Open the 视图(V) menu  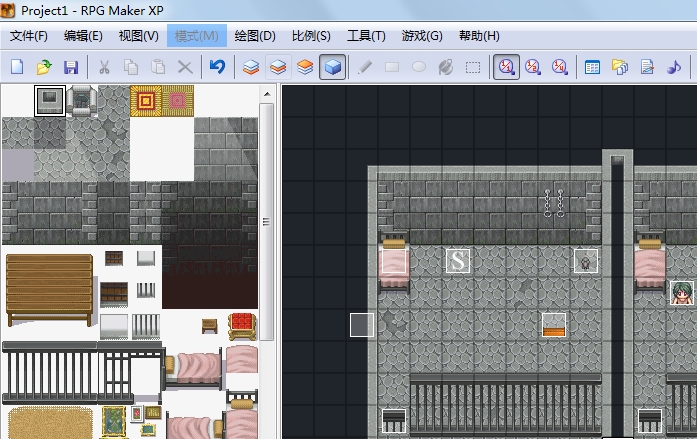click(x=139, y=36)
